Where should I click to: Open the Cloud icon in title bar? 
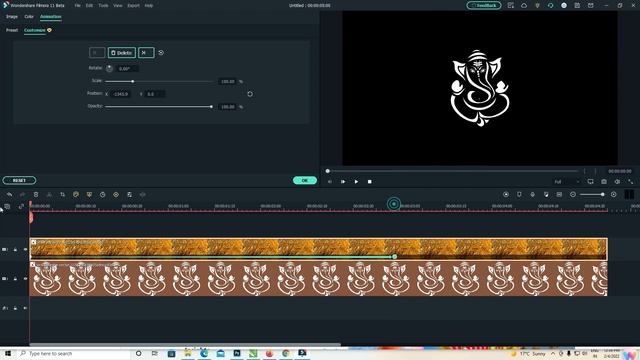point(524,6)
